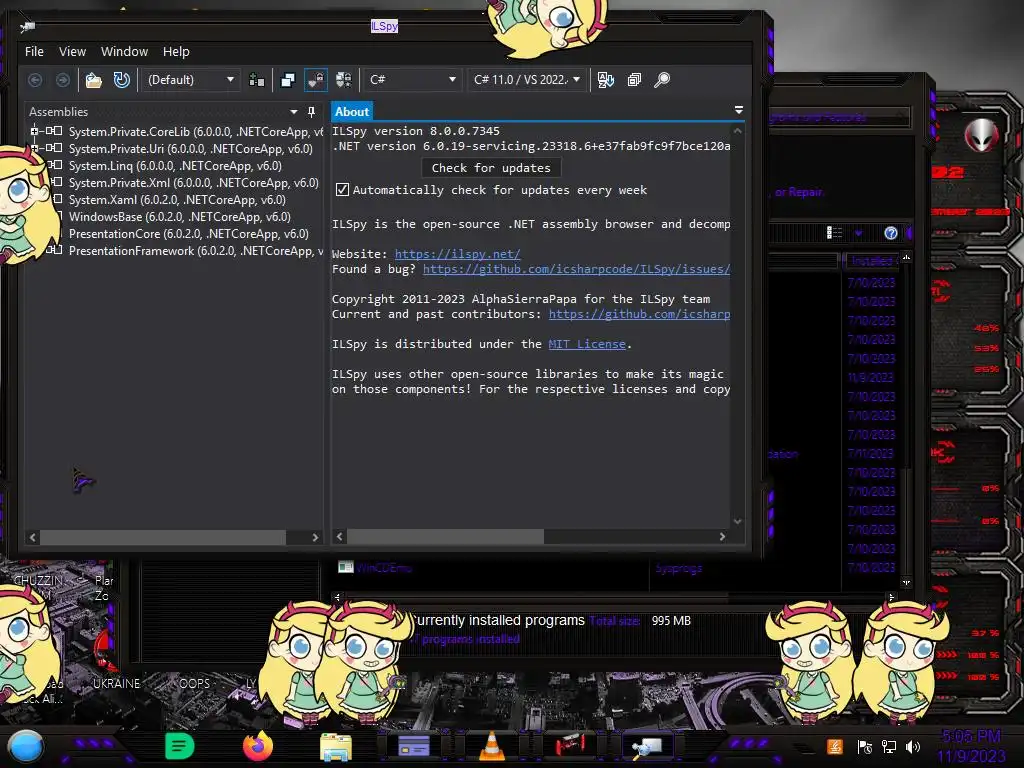This screenshot has width=1024, height=768.
Task: Select WindowsBase assembly
Action: [x=180, y=217]
